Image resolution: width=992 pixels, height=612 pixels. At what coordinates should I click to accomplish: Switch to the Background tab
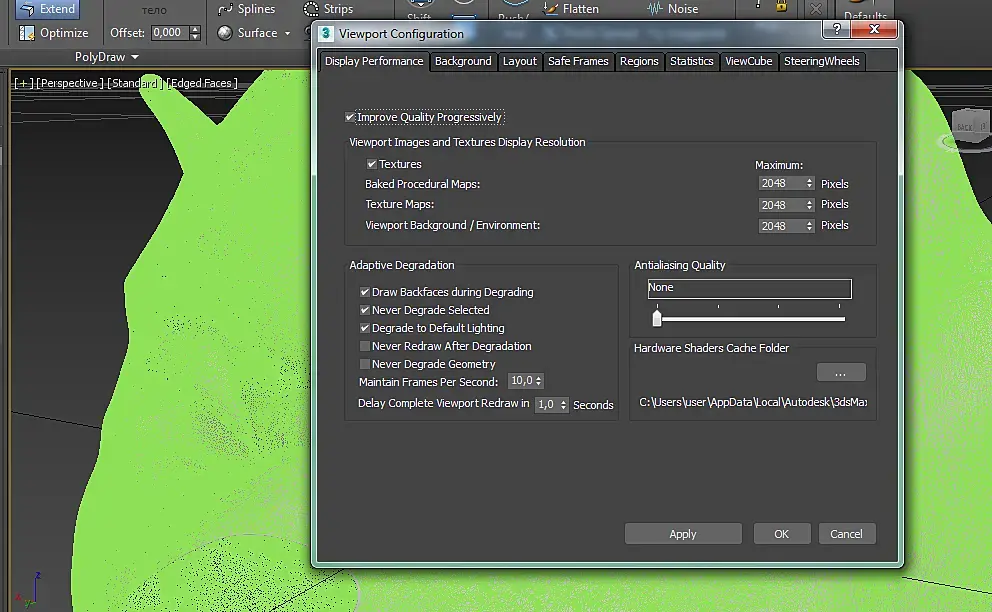tap(463, 61)
